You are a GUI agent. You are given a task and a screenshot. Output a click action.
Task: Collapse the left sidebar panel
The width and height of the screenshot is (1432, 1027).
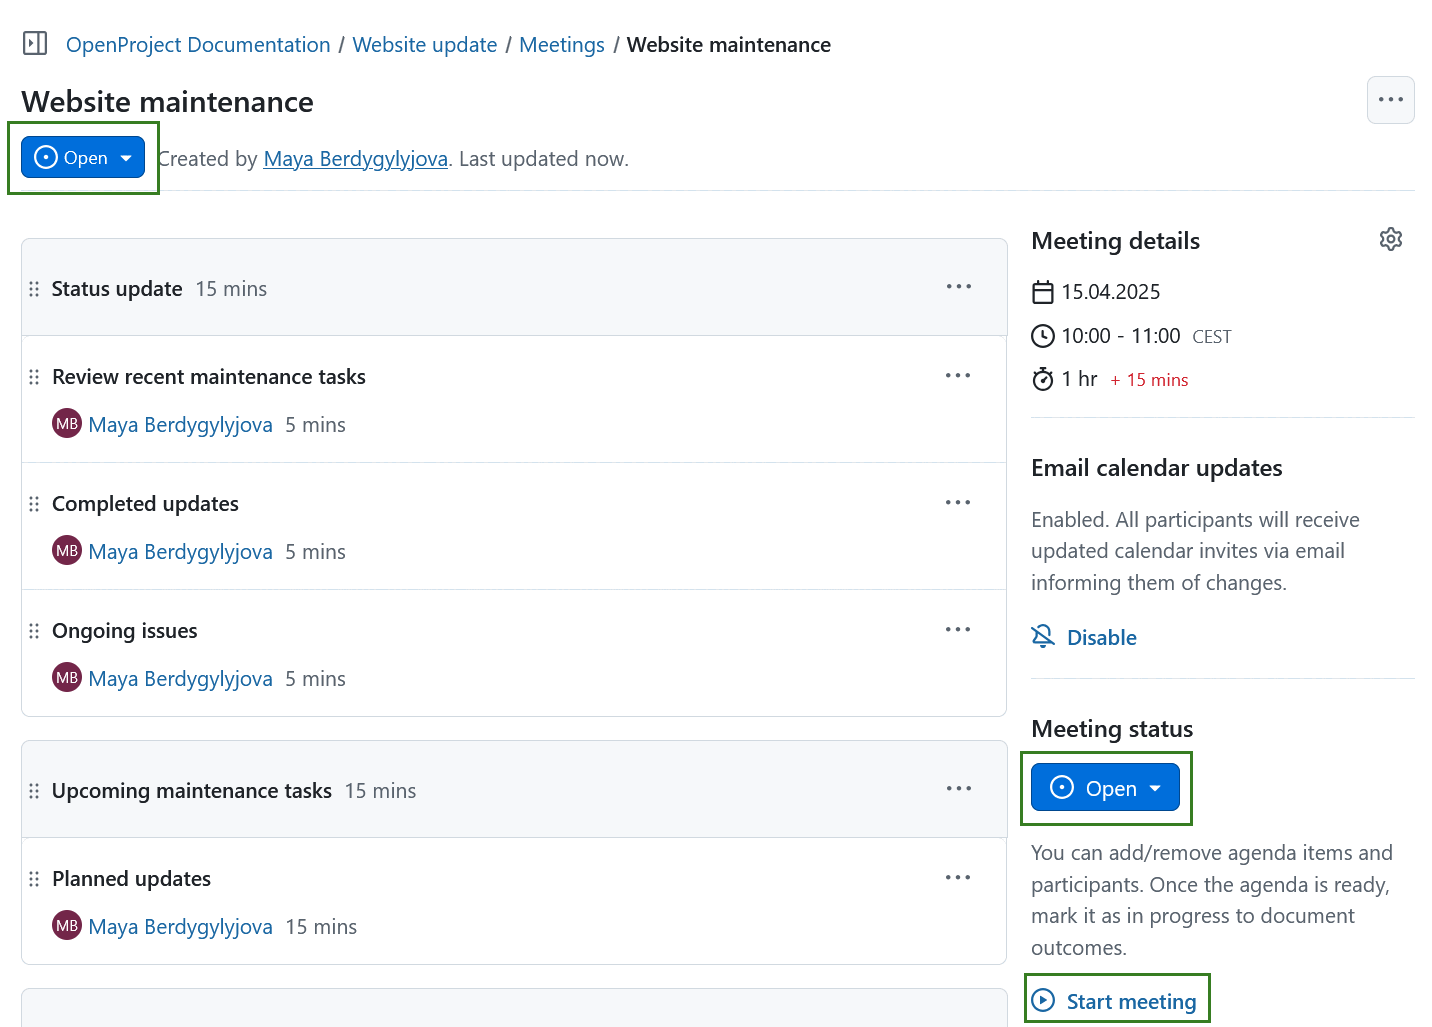pyautogui.click(x=34, y=43)
